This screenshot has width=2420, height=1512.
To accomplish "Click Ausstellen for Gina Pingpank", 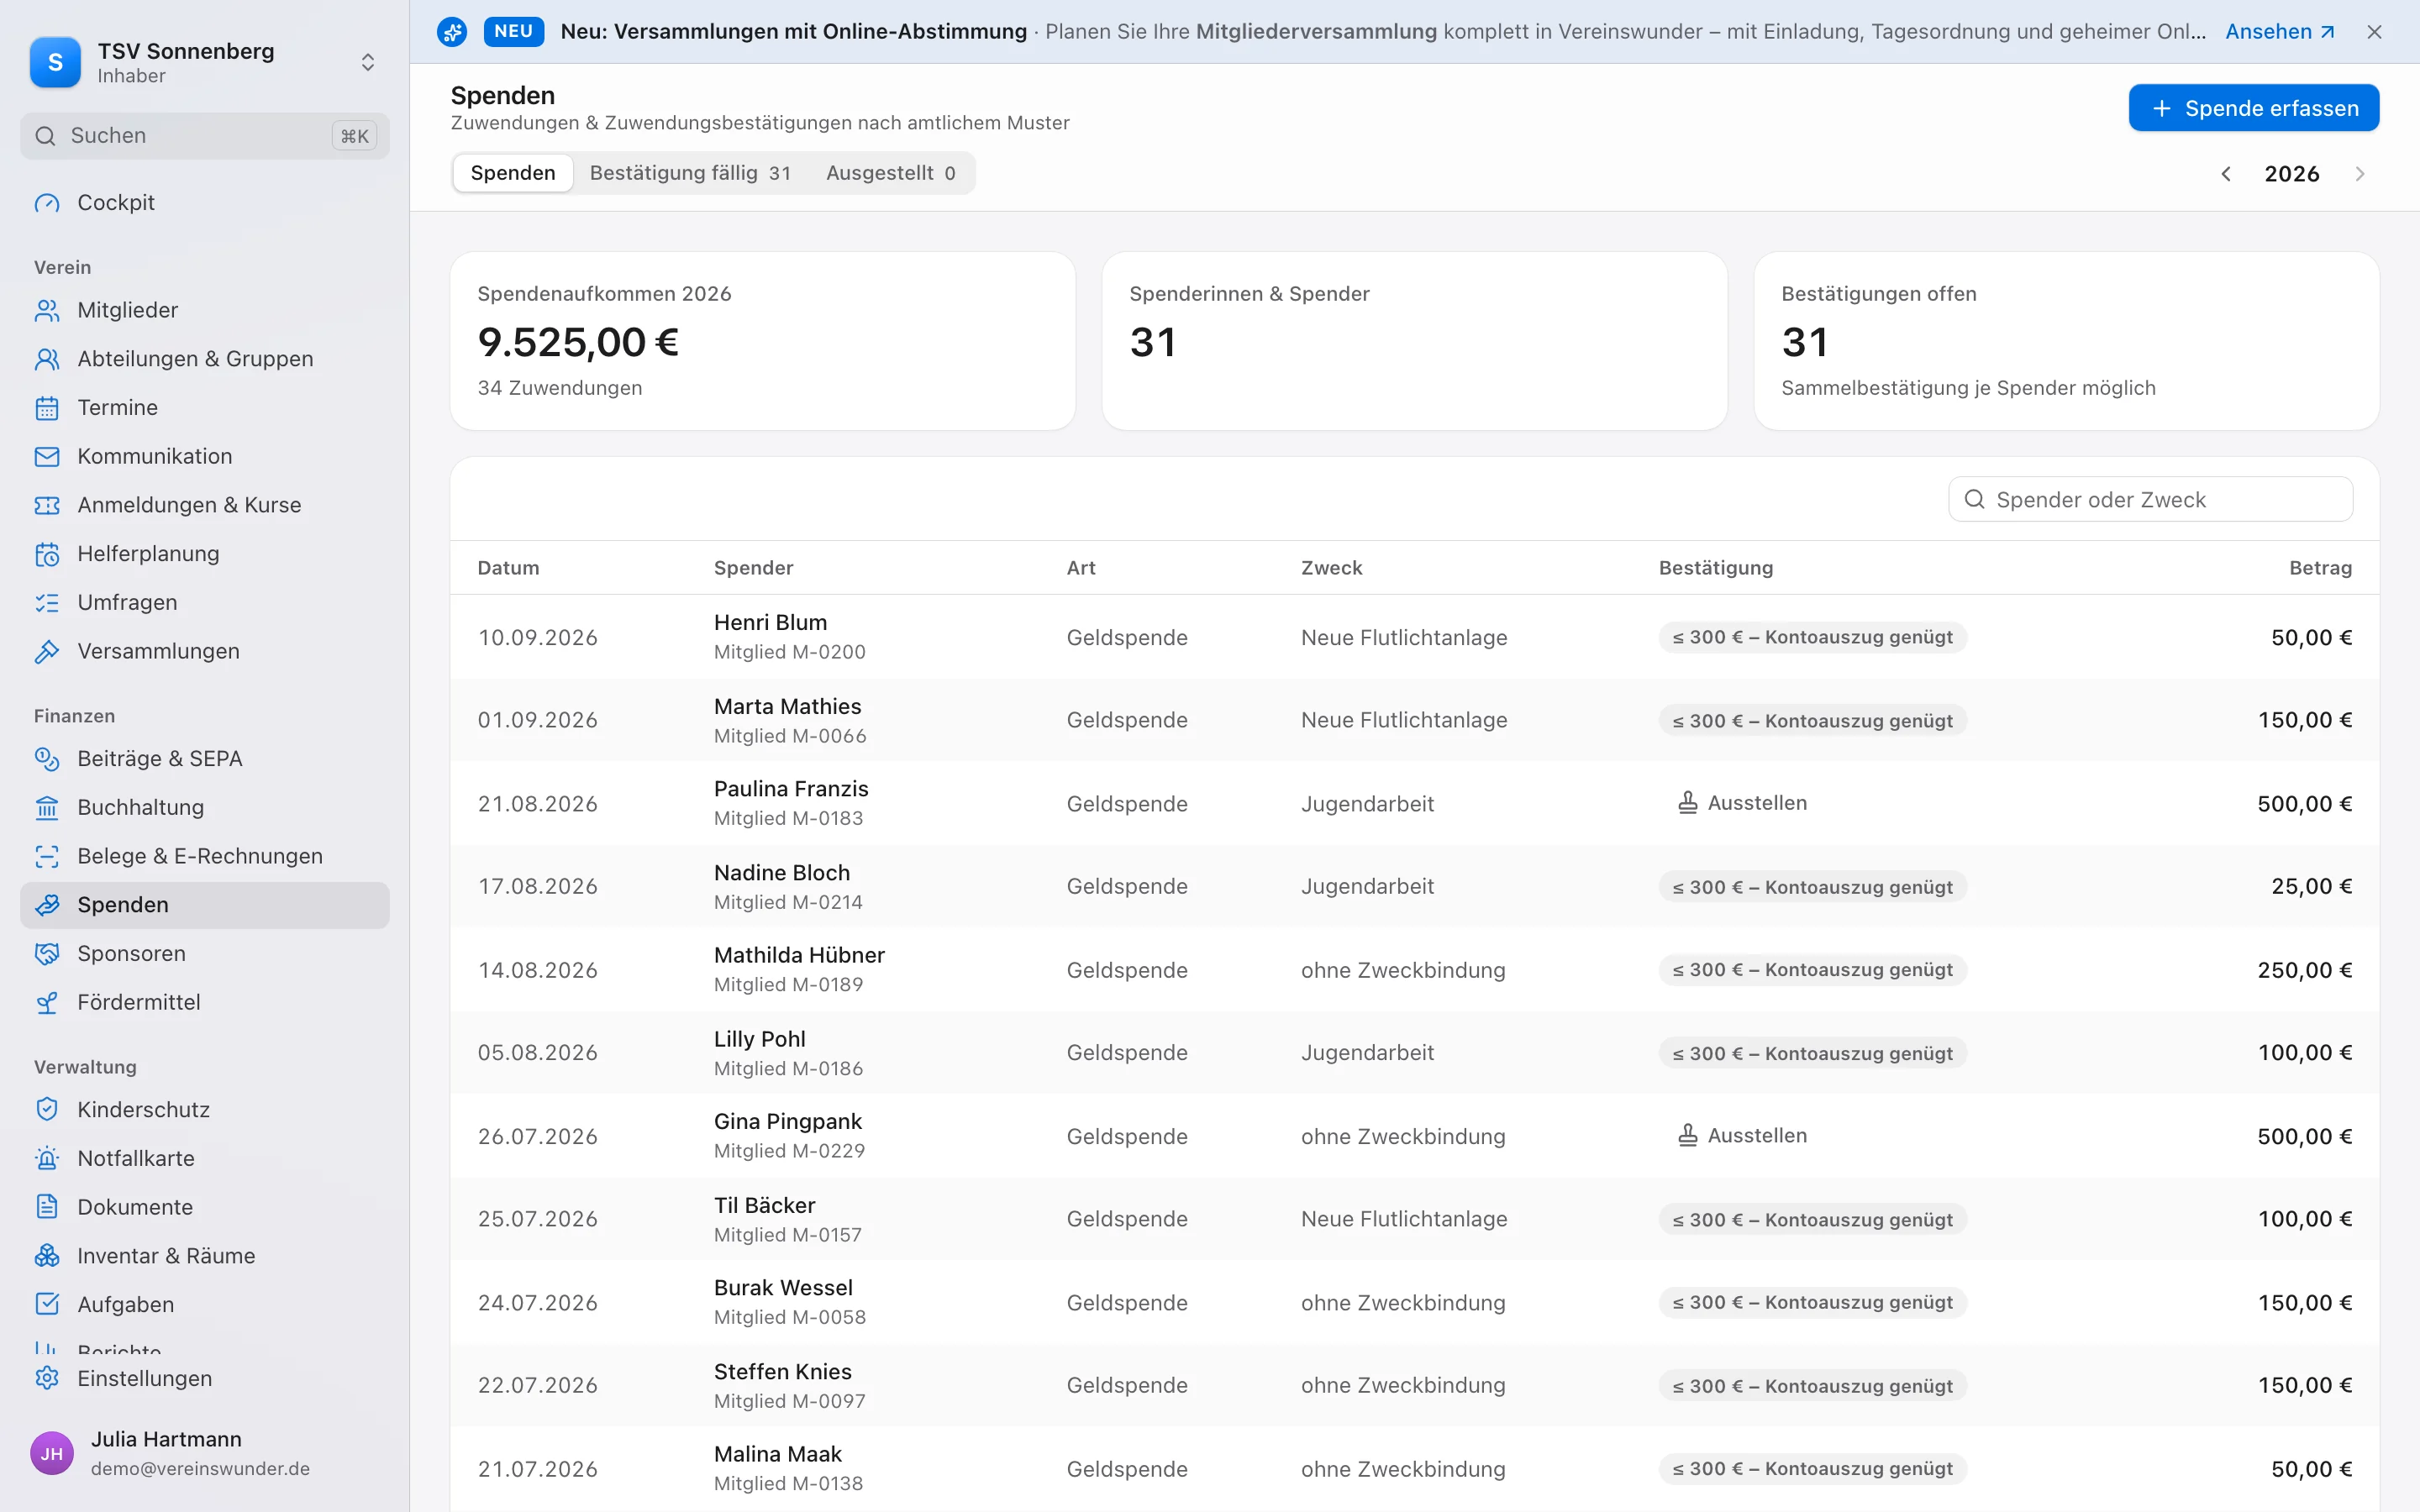I will 1742,1136.
